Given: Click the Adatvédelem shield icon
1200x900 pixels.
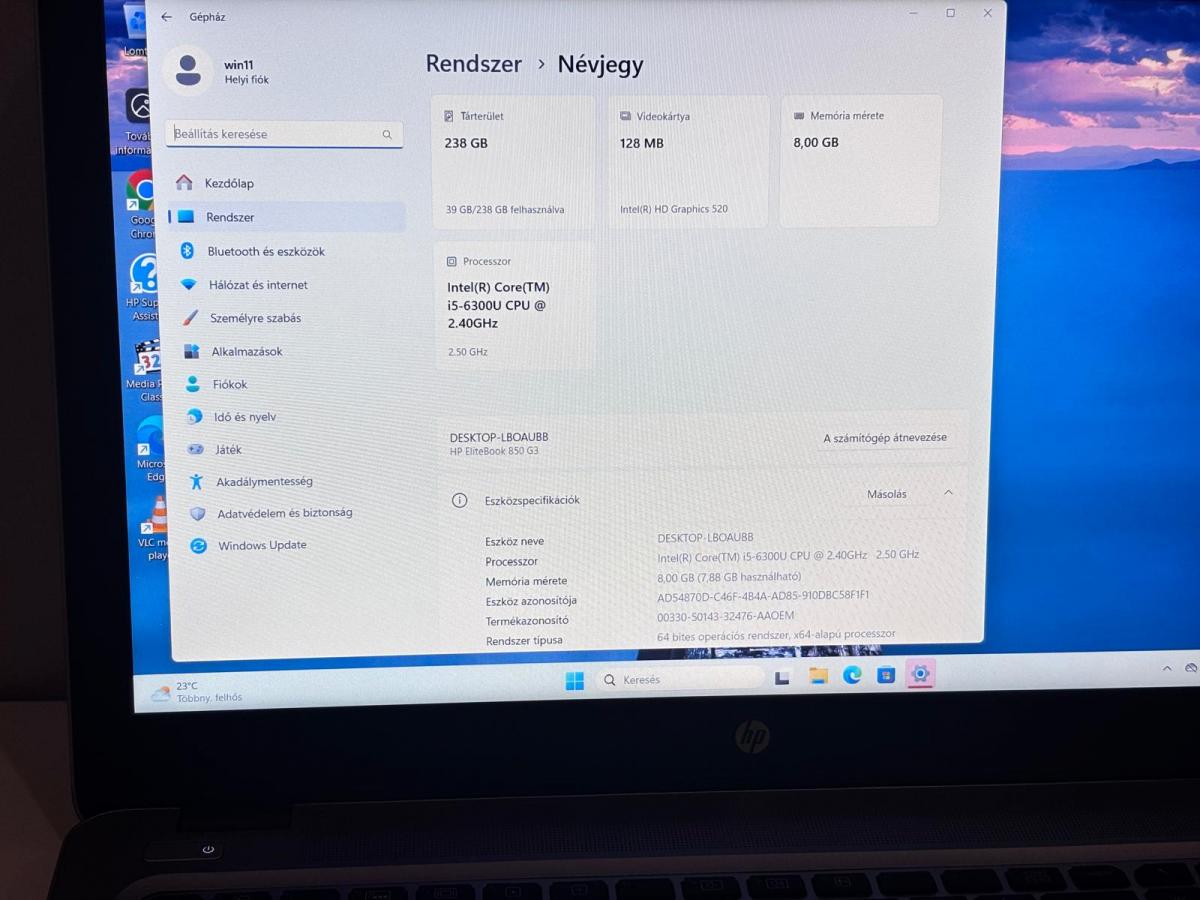Looking at the screenshot, I should click(x=198, y=513).
